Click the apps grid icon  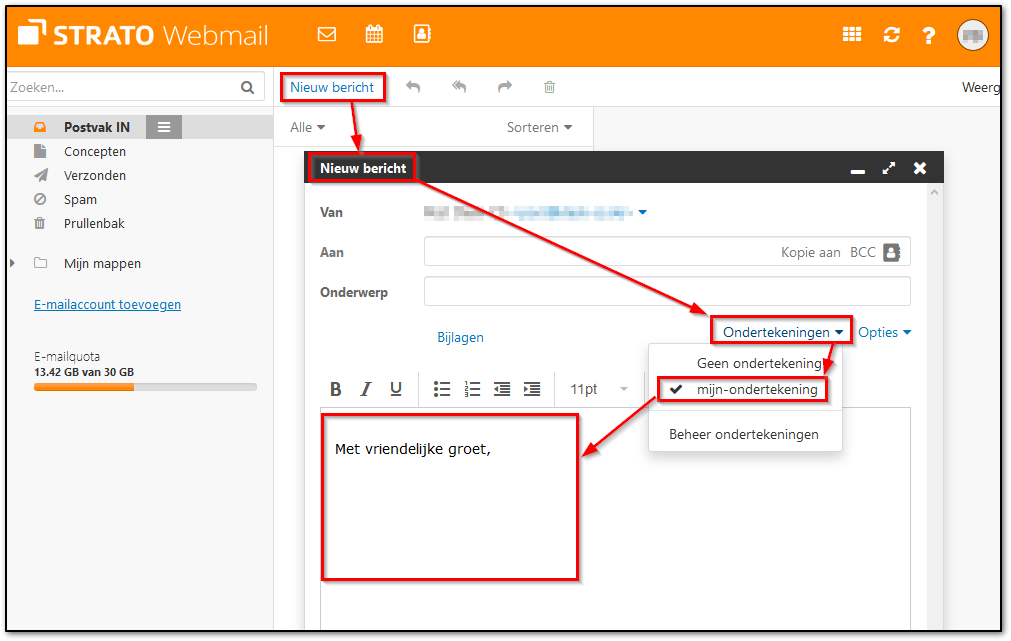(x=851, y=33)
